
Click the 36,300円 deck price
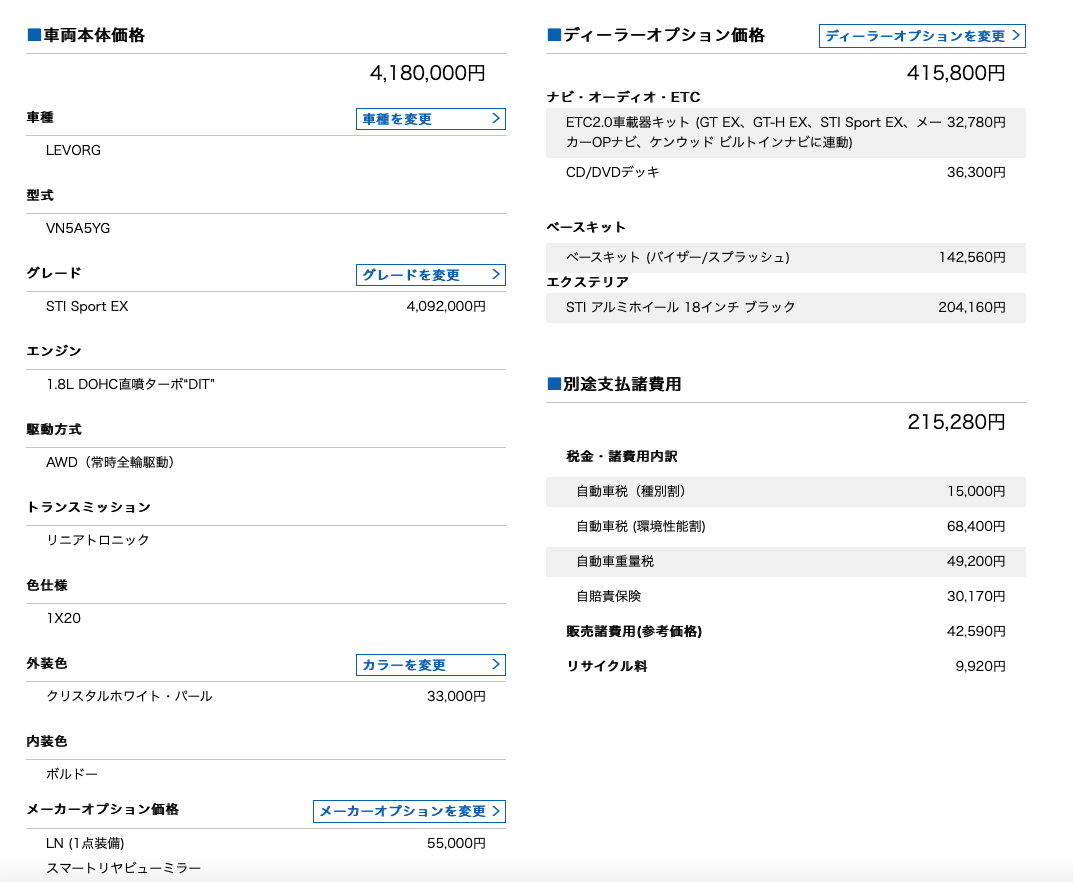[x=977, y=172]
